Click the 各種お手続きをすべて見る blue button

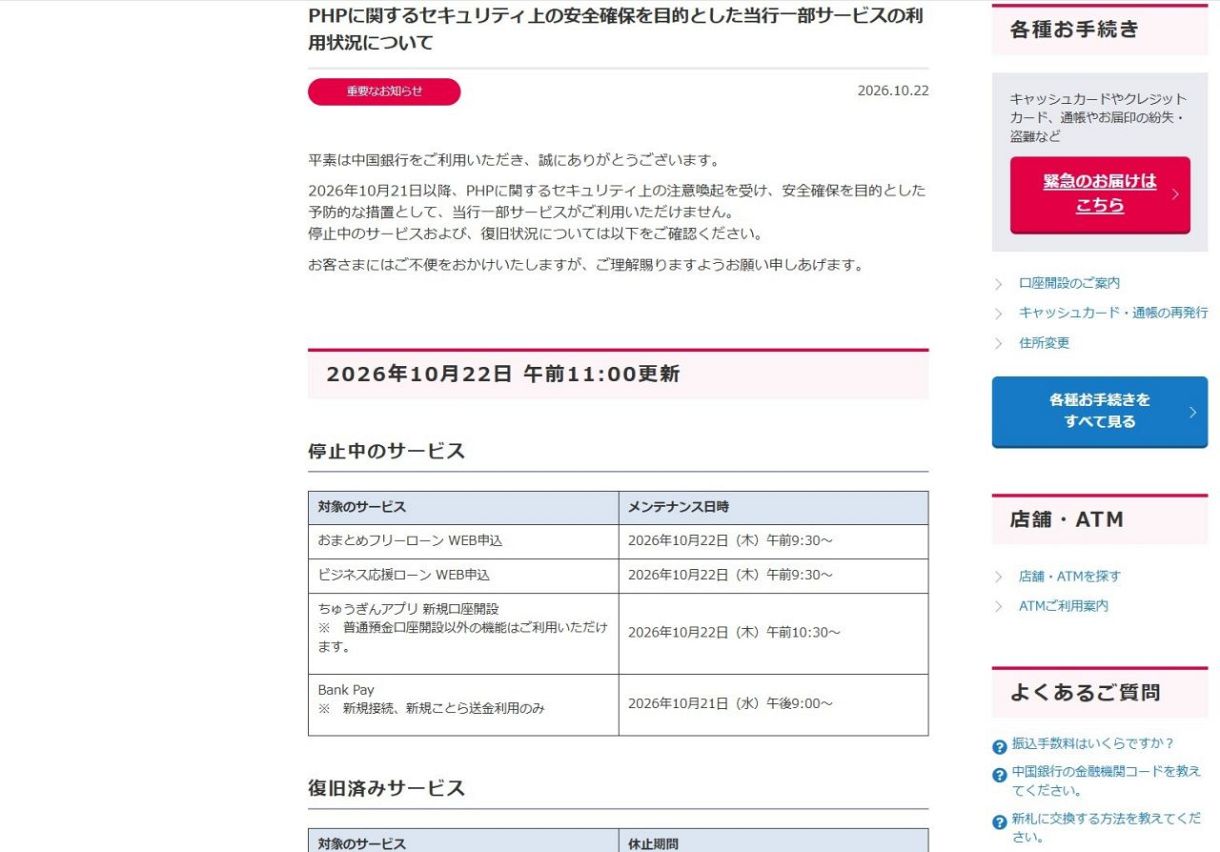pos(1100,411)
